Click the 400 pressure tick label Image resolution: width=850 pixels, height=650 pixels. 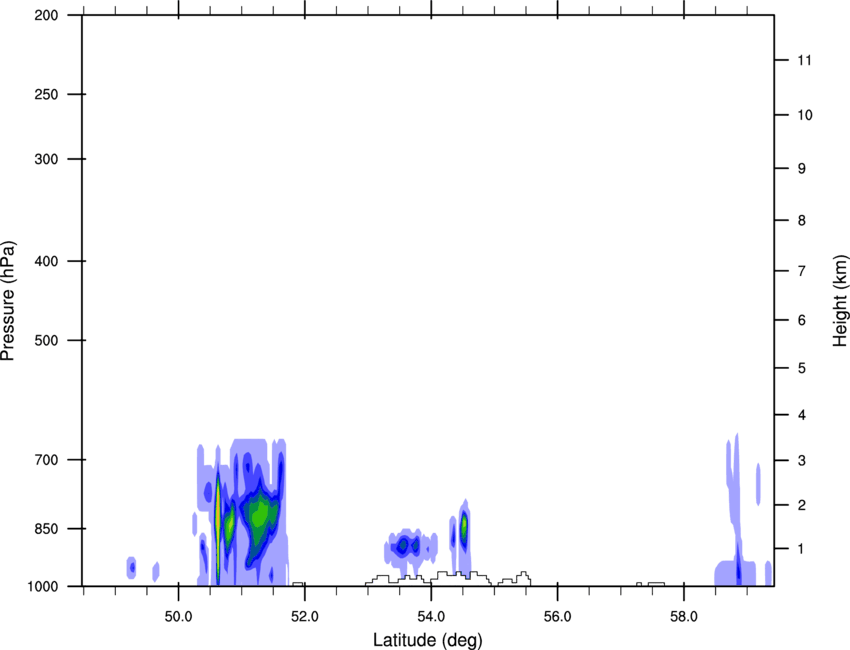pos(46,261)
